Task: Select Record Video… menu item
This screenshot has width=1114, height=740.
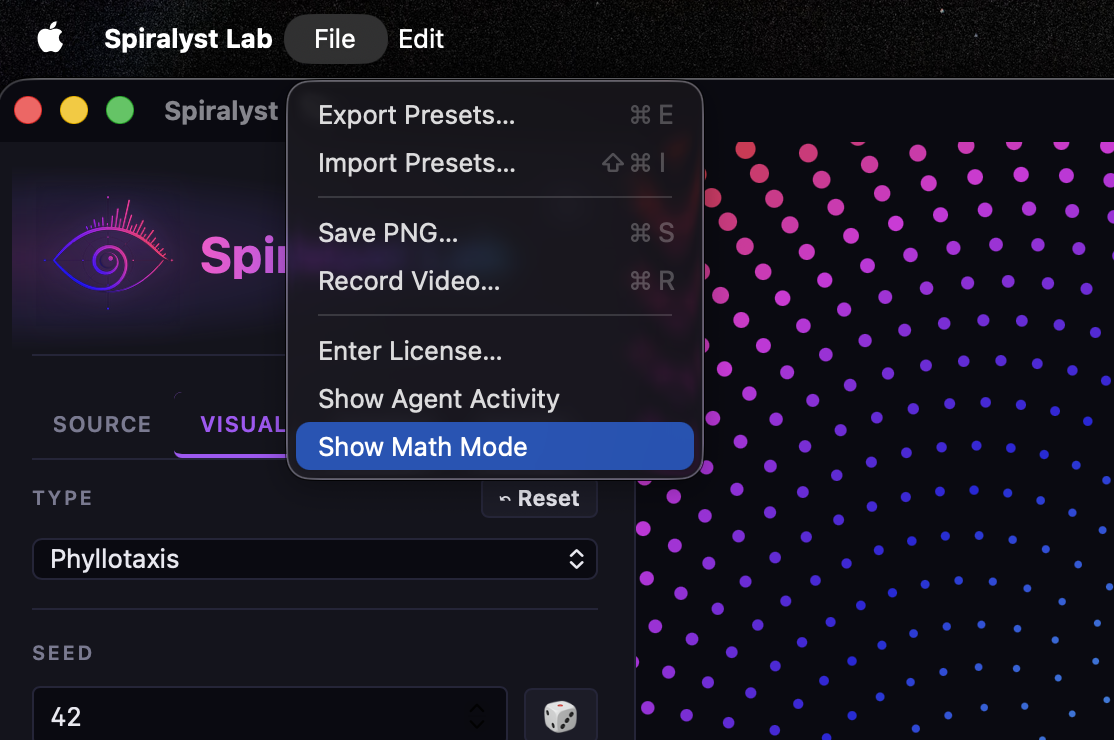Action: pos(494,281)
